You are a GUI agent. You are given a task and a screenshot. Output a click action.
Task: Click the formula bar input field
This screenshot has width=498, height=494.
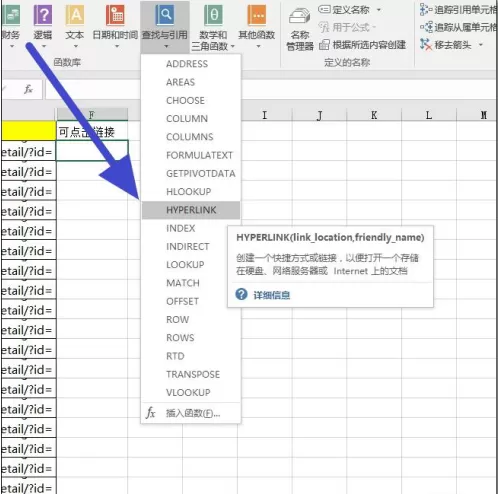click(270, 89)
